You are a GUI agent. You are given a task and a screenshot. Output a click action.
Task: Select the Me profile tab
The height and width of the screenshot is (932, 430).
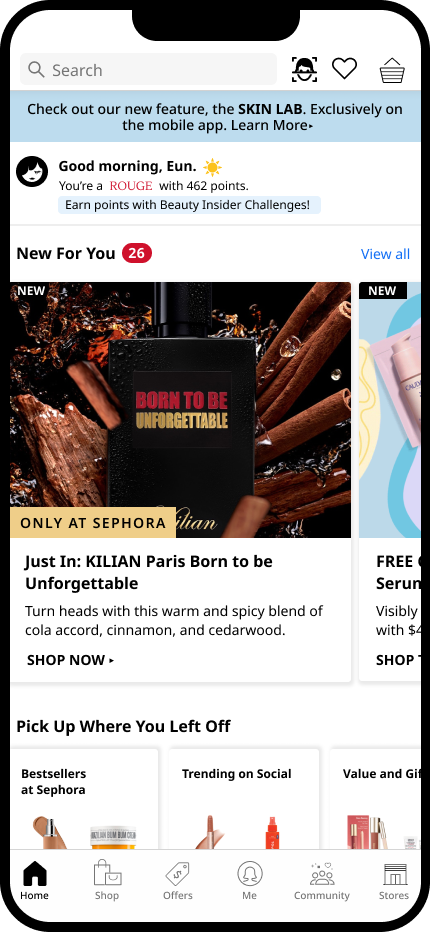pyautogui.click(x=250, y=880)
